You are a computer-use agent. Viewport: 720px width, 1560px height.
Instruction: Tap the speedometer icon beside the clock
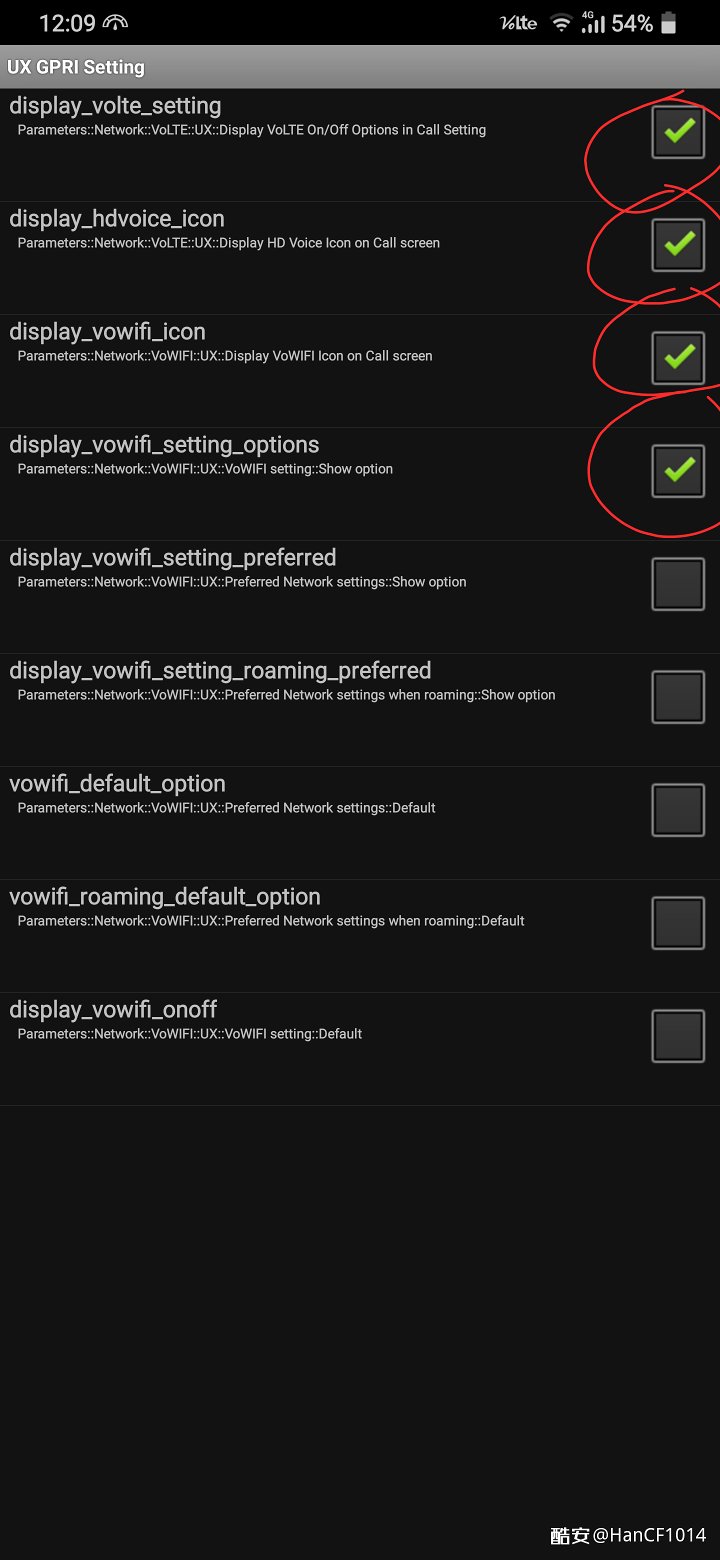point(116,23)
